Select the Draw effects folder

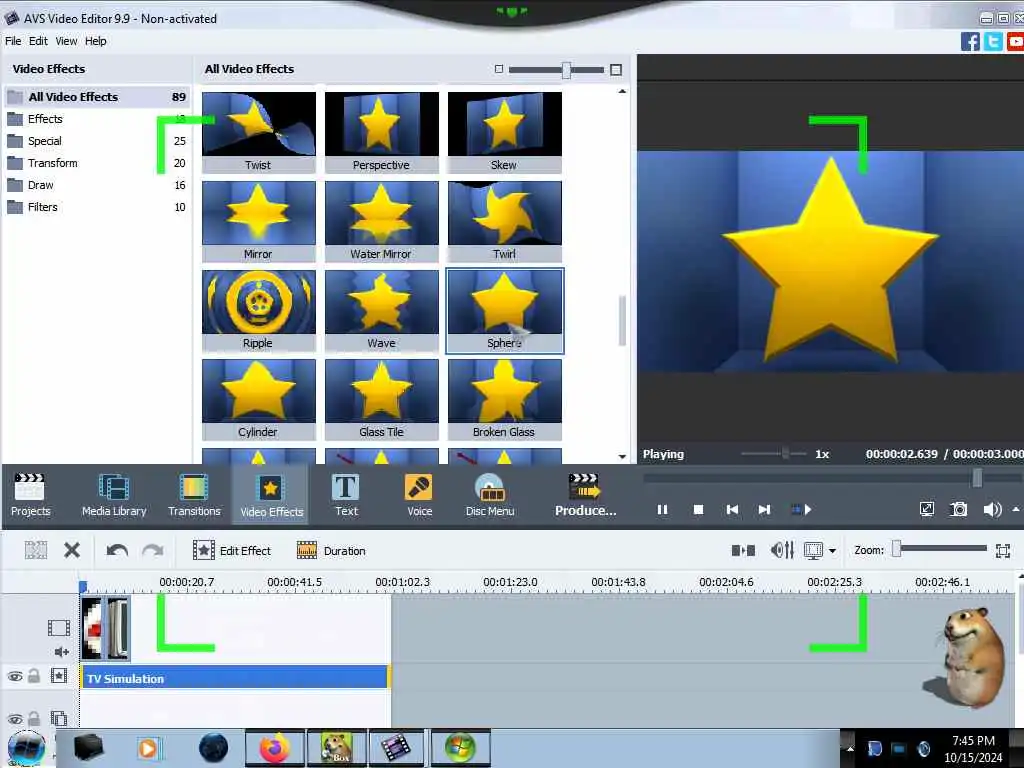coord(97,185)
